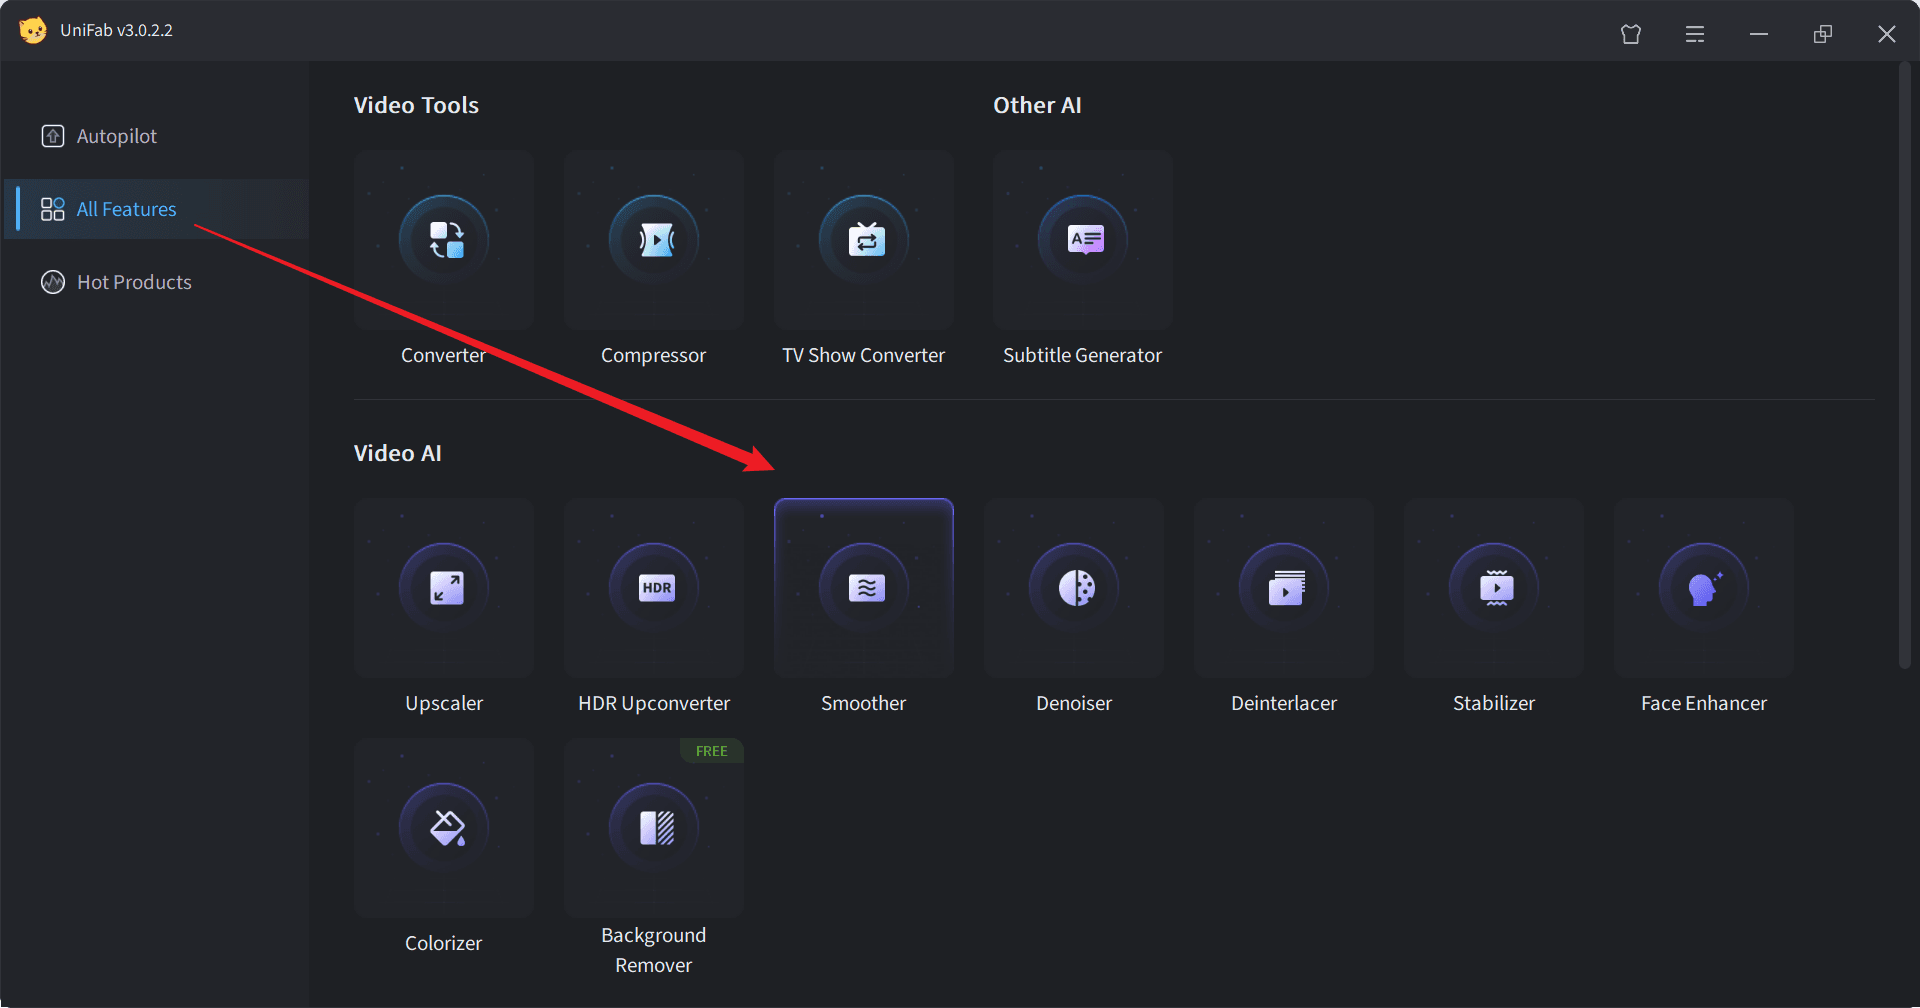
Task: Open Background Remover tool
Action: pos(654,829)
